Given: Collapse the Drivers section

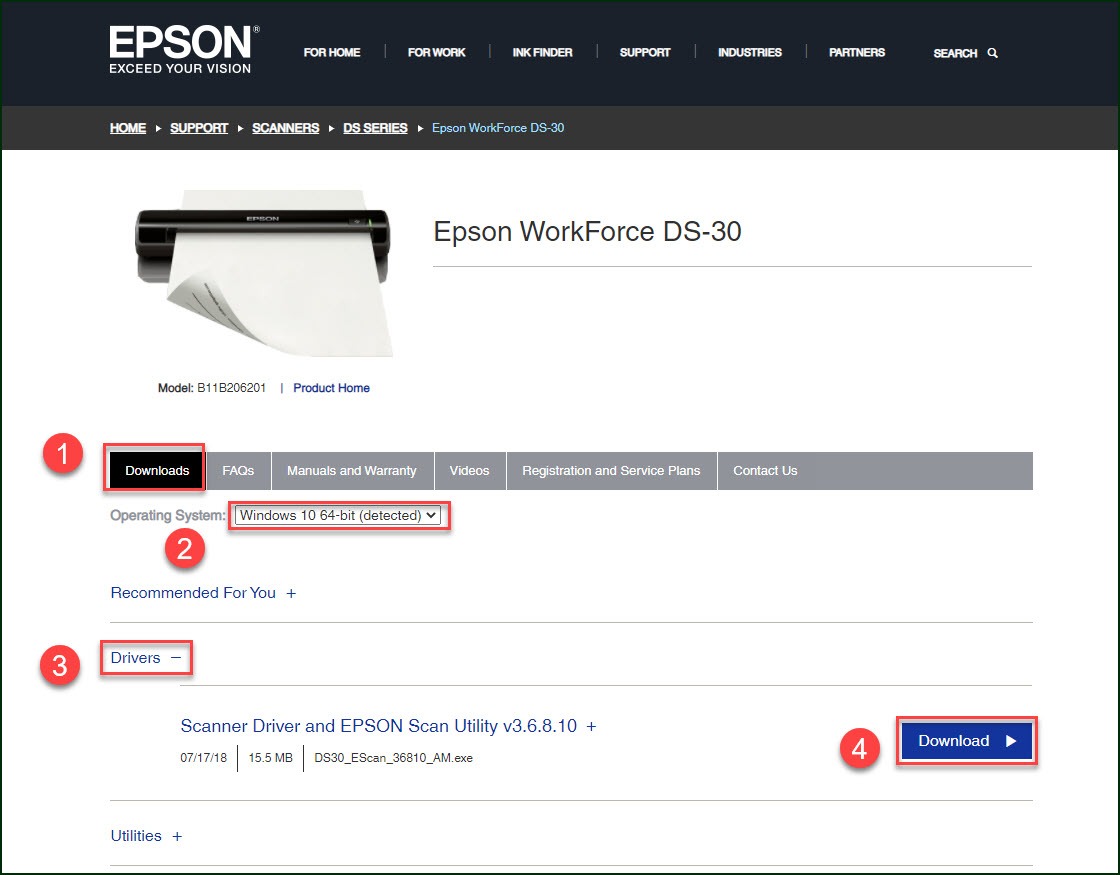Looking at the screenshot, I should tap(146, 658).
